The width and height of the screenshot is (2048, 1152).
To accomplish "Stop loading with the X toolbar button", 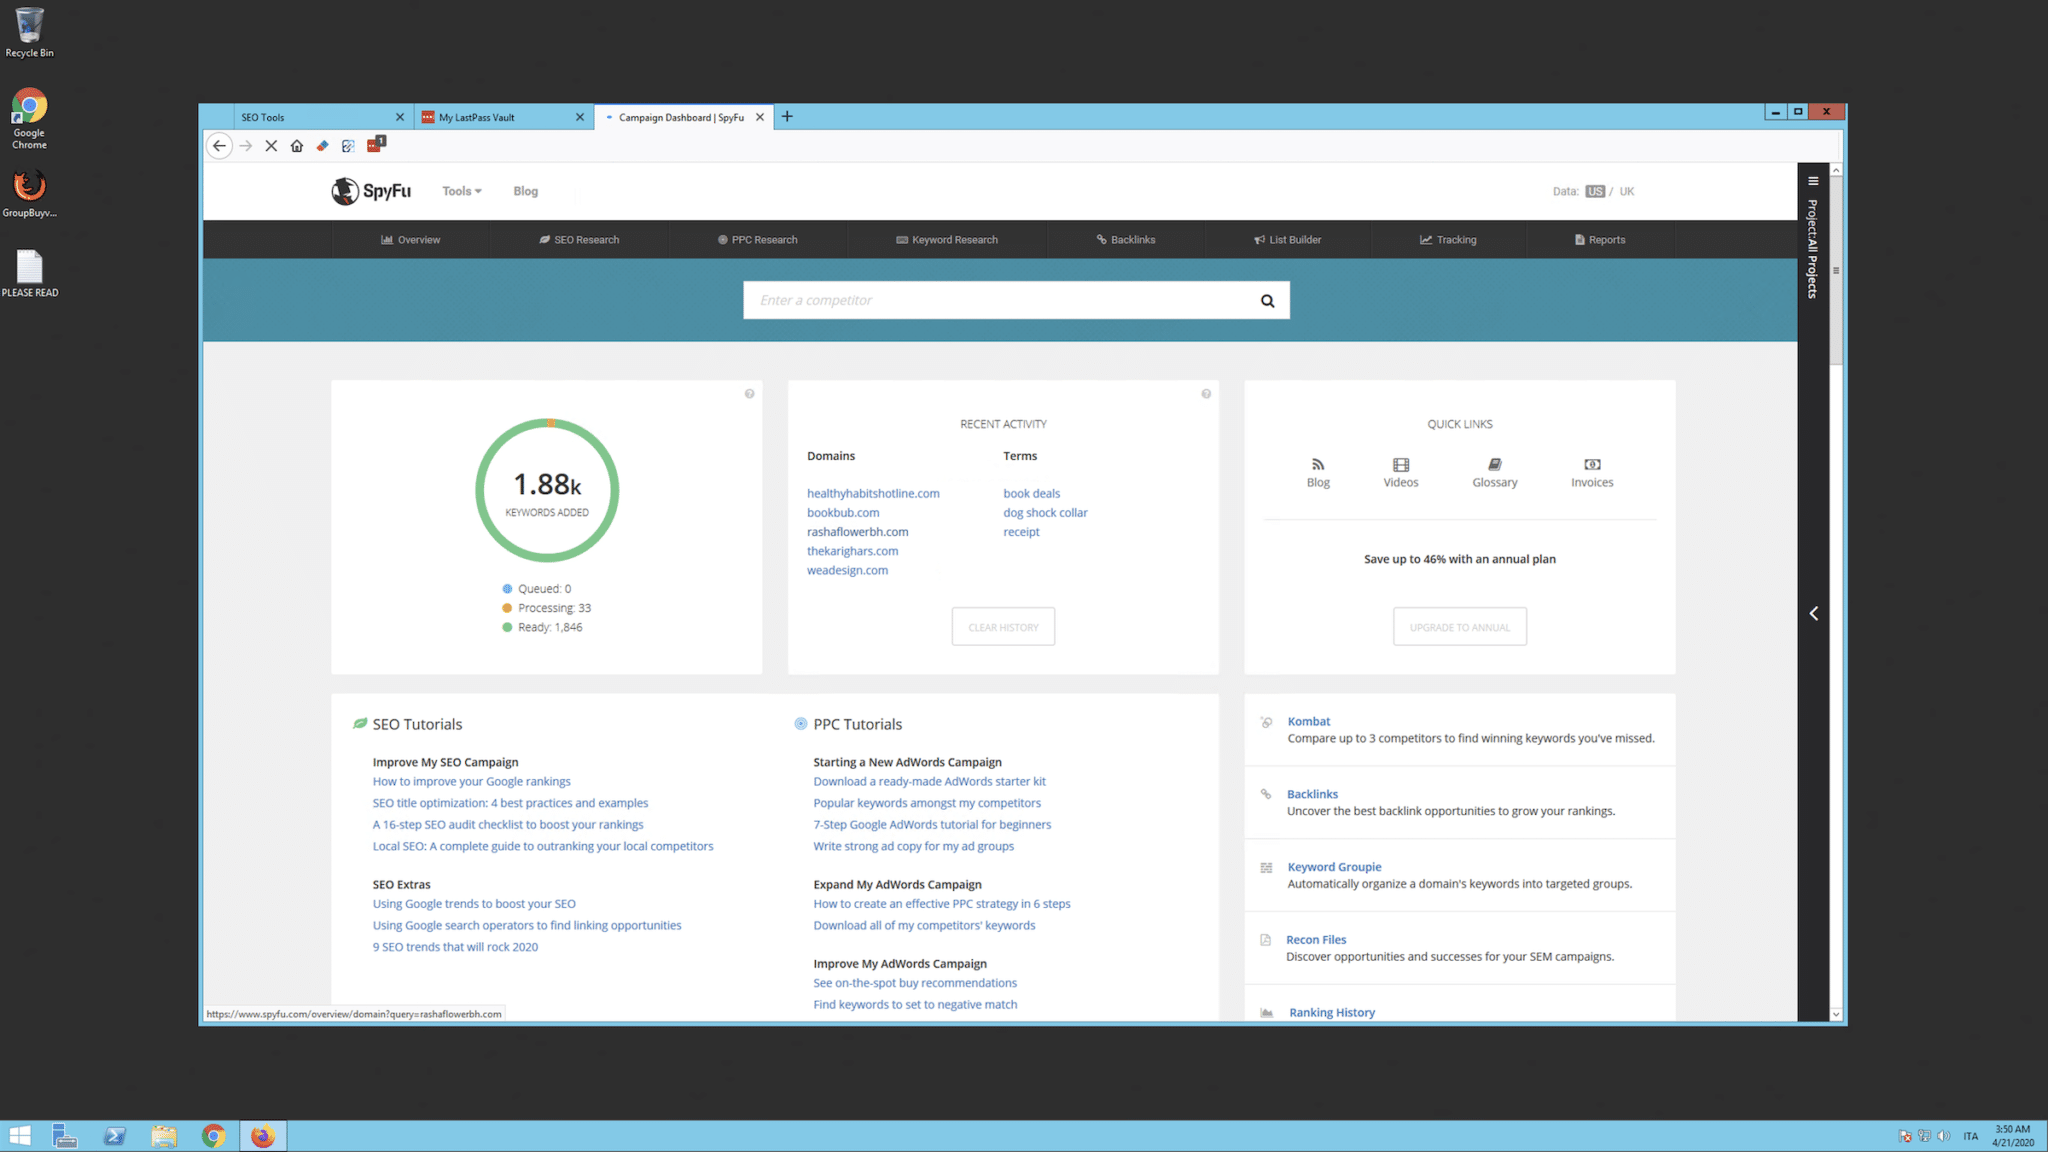I will point(271,146).
